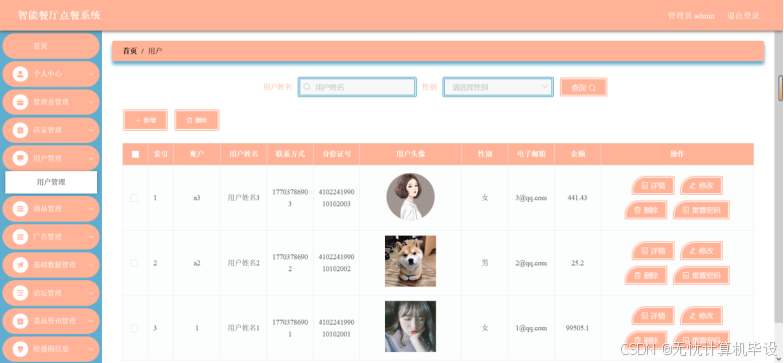Open 详情 for user a3
Image resolution: width=784 pixels, height=363 pixels.
[x=653, y=186]
